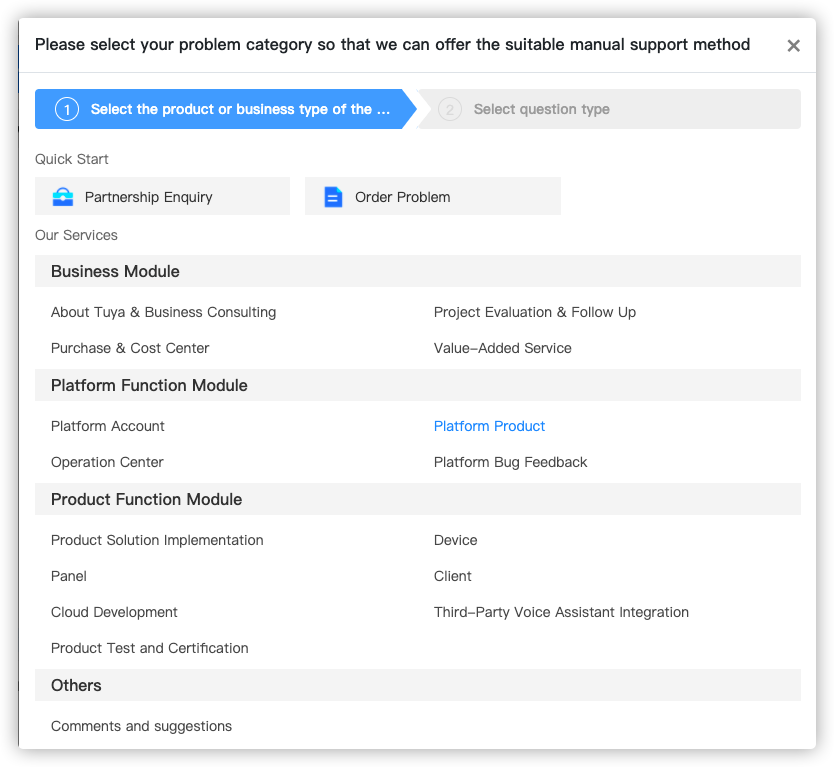
Task: Click the Order Problem document icon
Action: pyautogui.click(x=333, y=197)
